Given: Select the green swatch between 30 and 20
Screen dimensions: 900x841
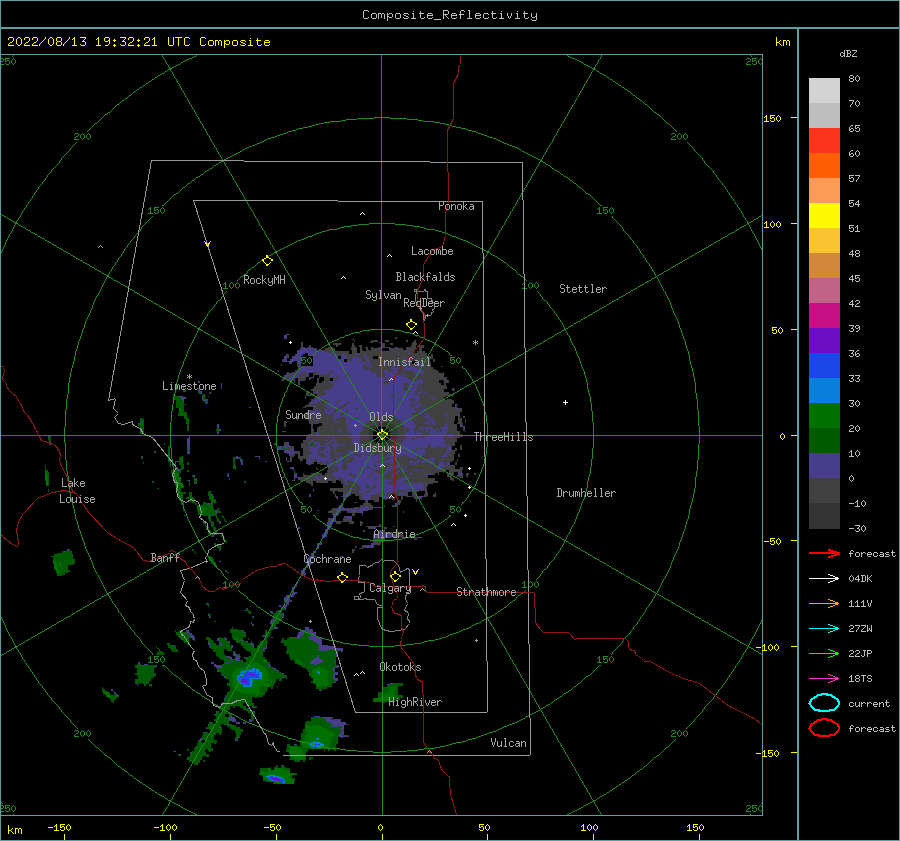Looking at the screenshot, I should click(x=824, y=415).
